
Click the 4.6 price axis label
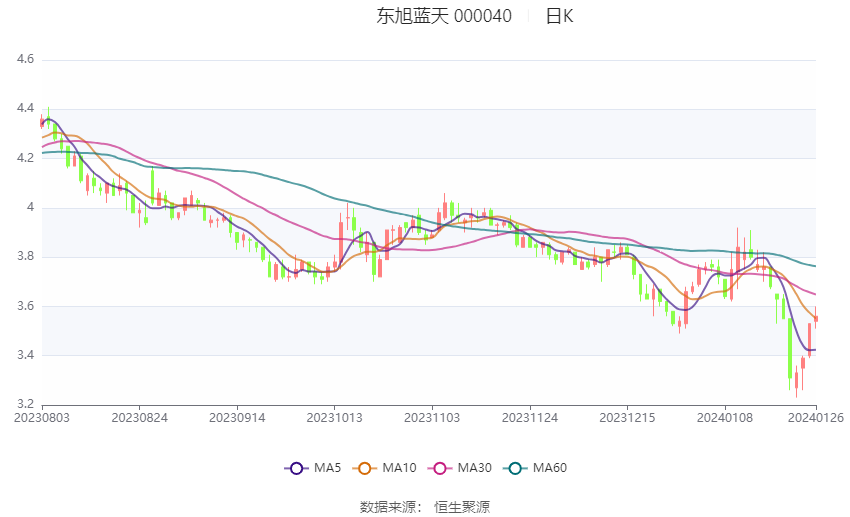click(x=25, y=59)
